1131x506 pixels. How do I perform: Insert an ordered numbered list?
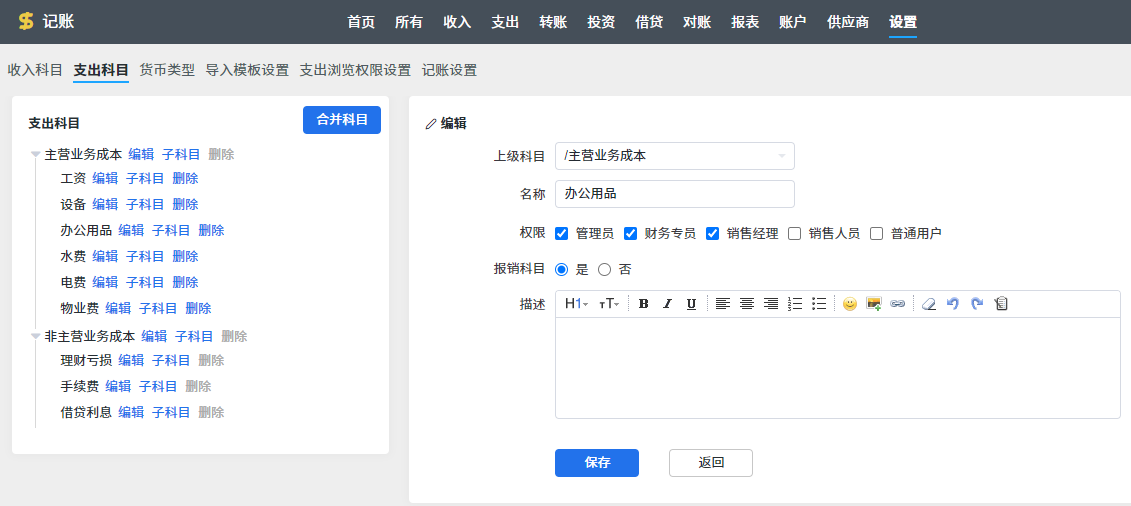(795, 304)
